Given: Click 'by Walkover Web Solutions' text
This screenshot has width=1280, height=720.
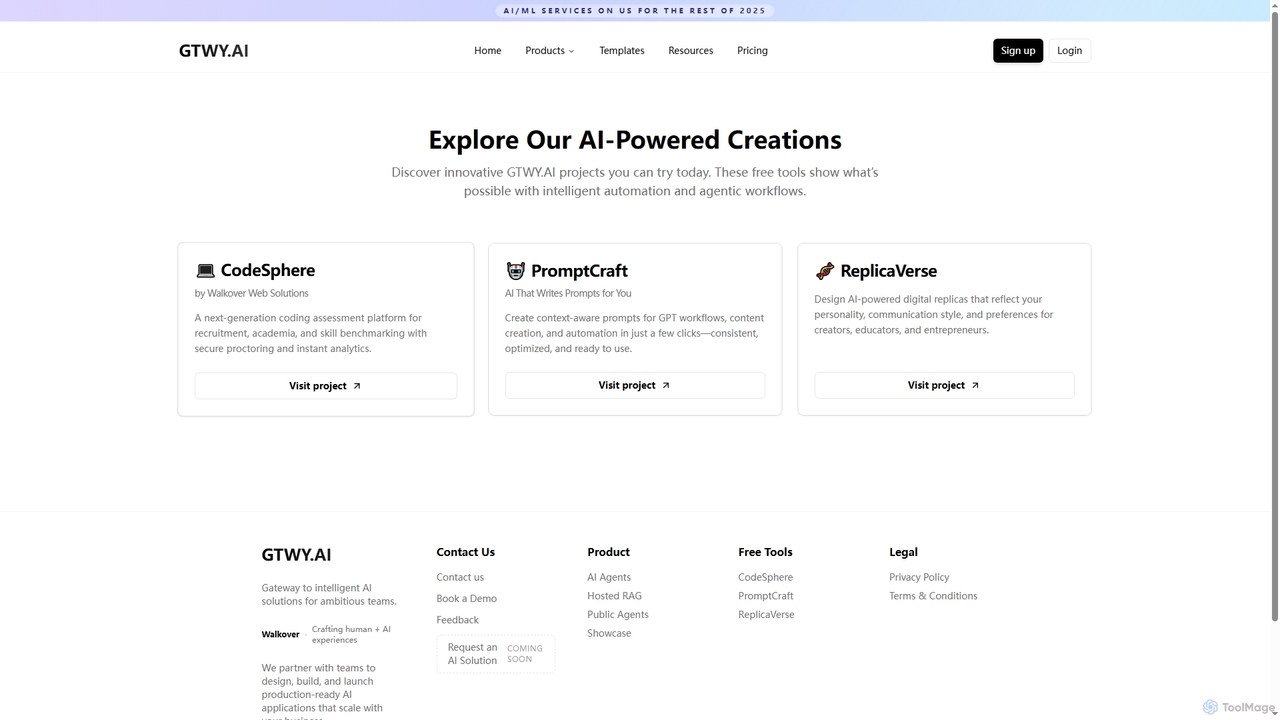Looking at the screenshot, I should click(252, 293).
